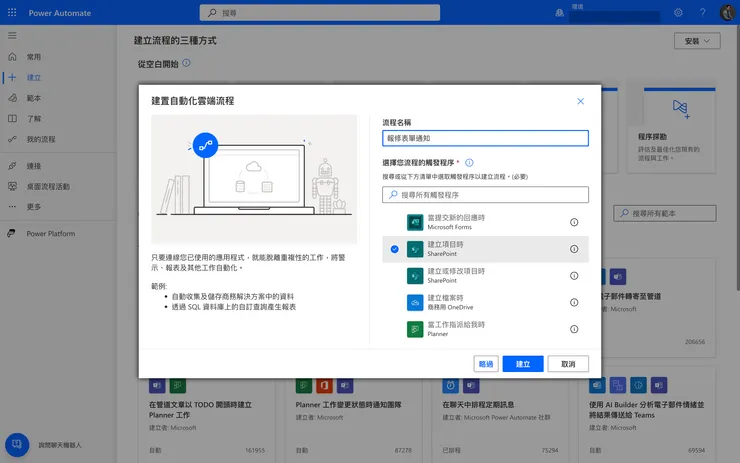Click the info icon beside 從空白開始

[186, 63]
